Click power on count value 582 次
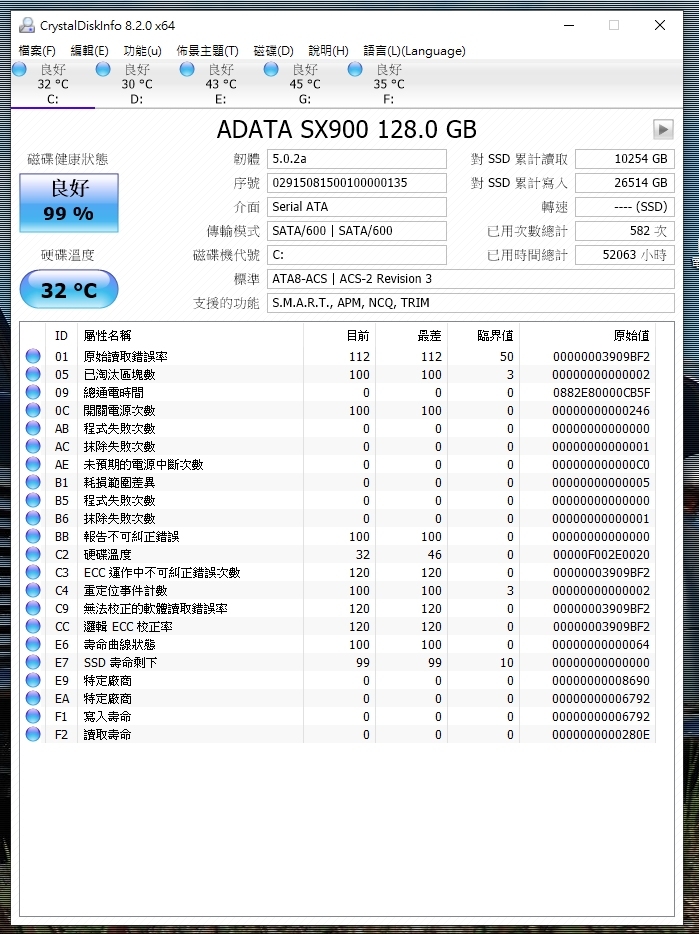This screenshot has height=934, width=699. pos(625,231)
